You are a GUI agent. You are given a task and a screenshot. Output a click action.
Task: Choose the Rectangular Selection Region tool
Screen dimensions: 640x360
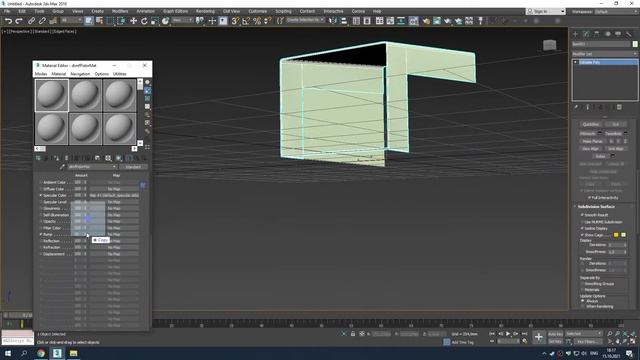(x=110, y=20)
